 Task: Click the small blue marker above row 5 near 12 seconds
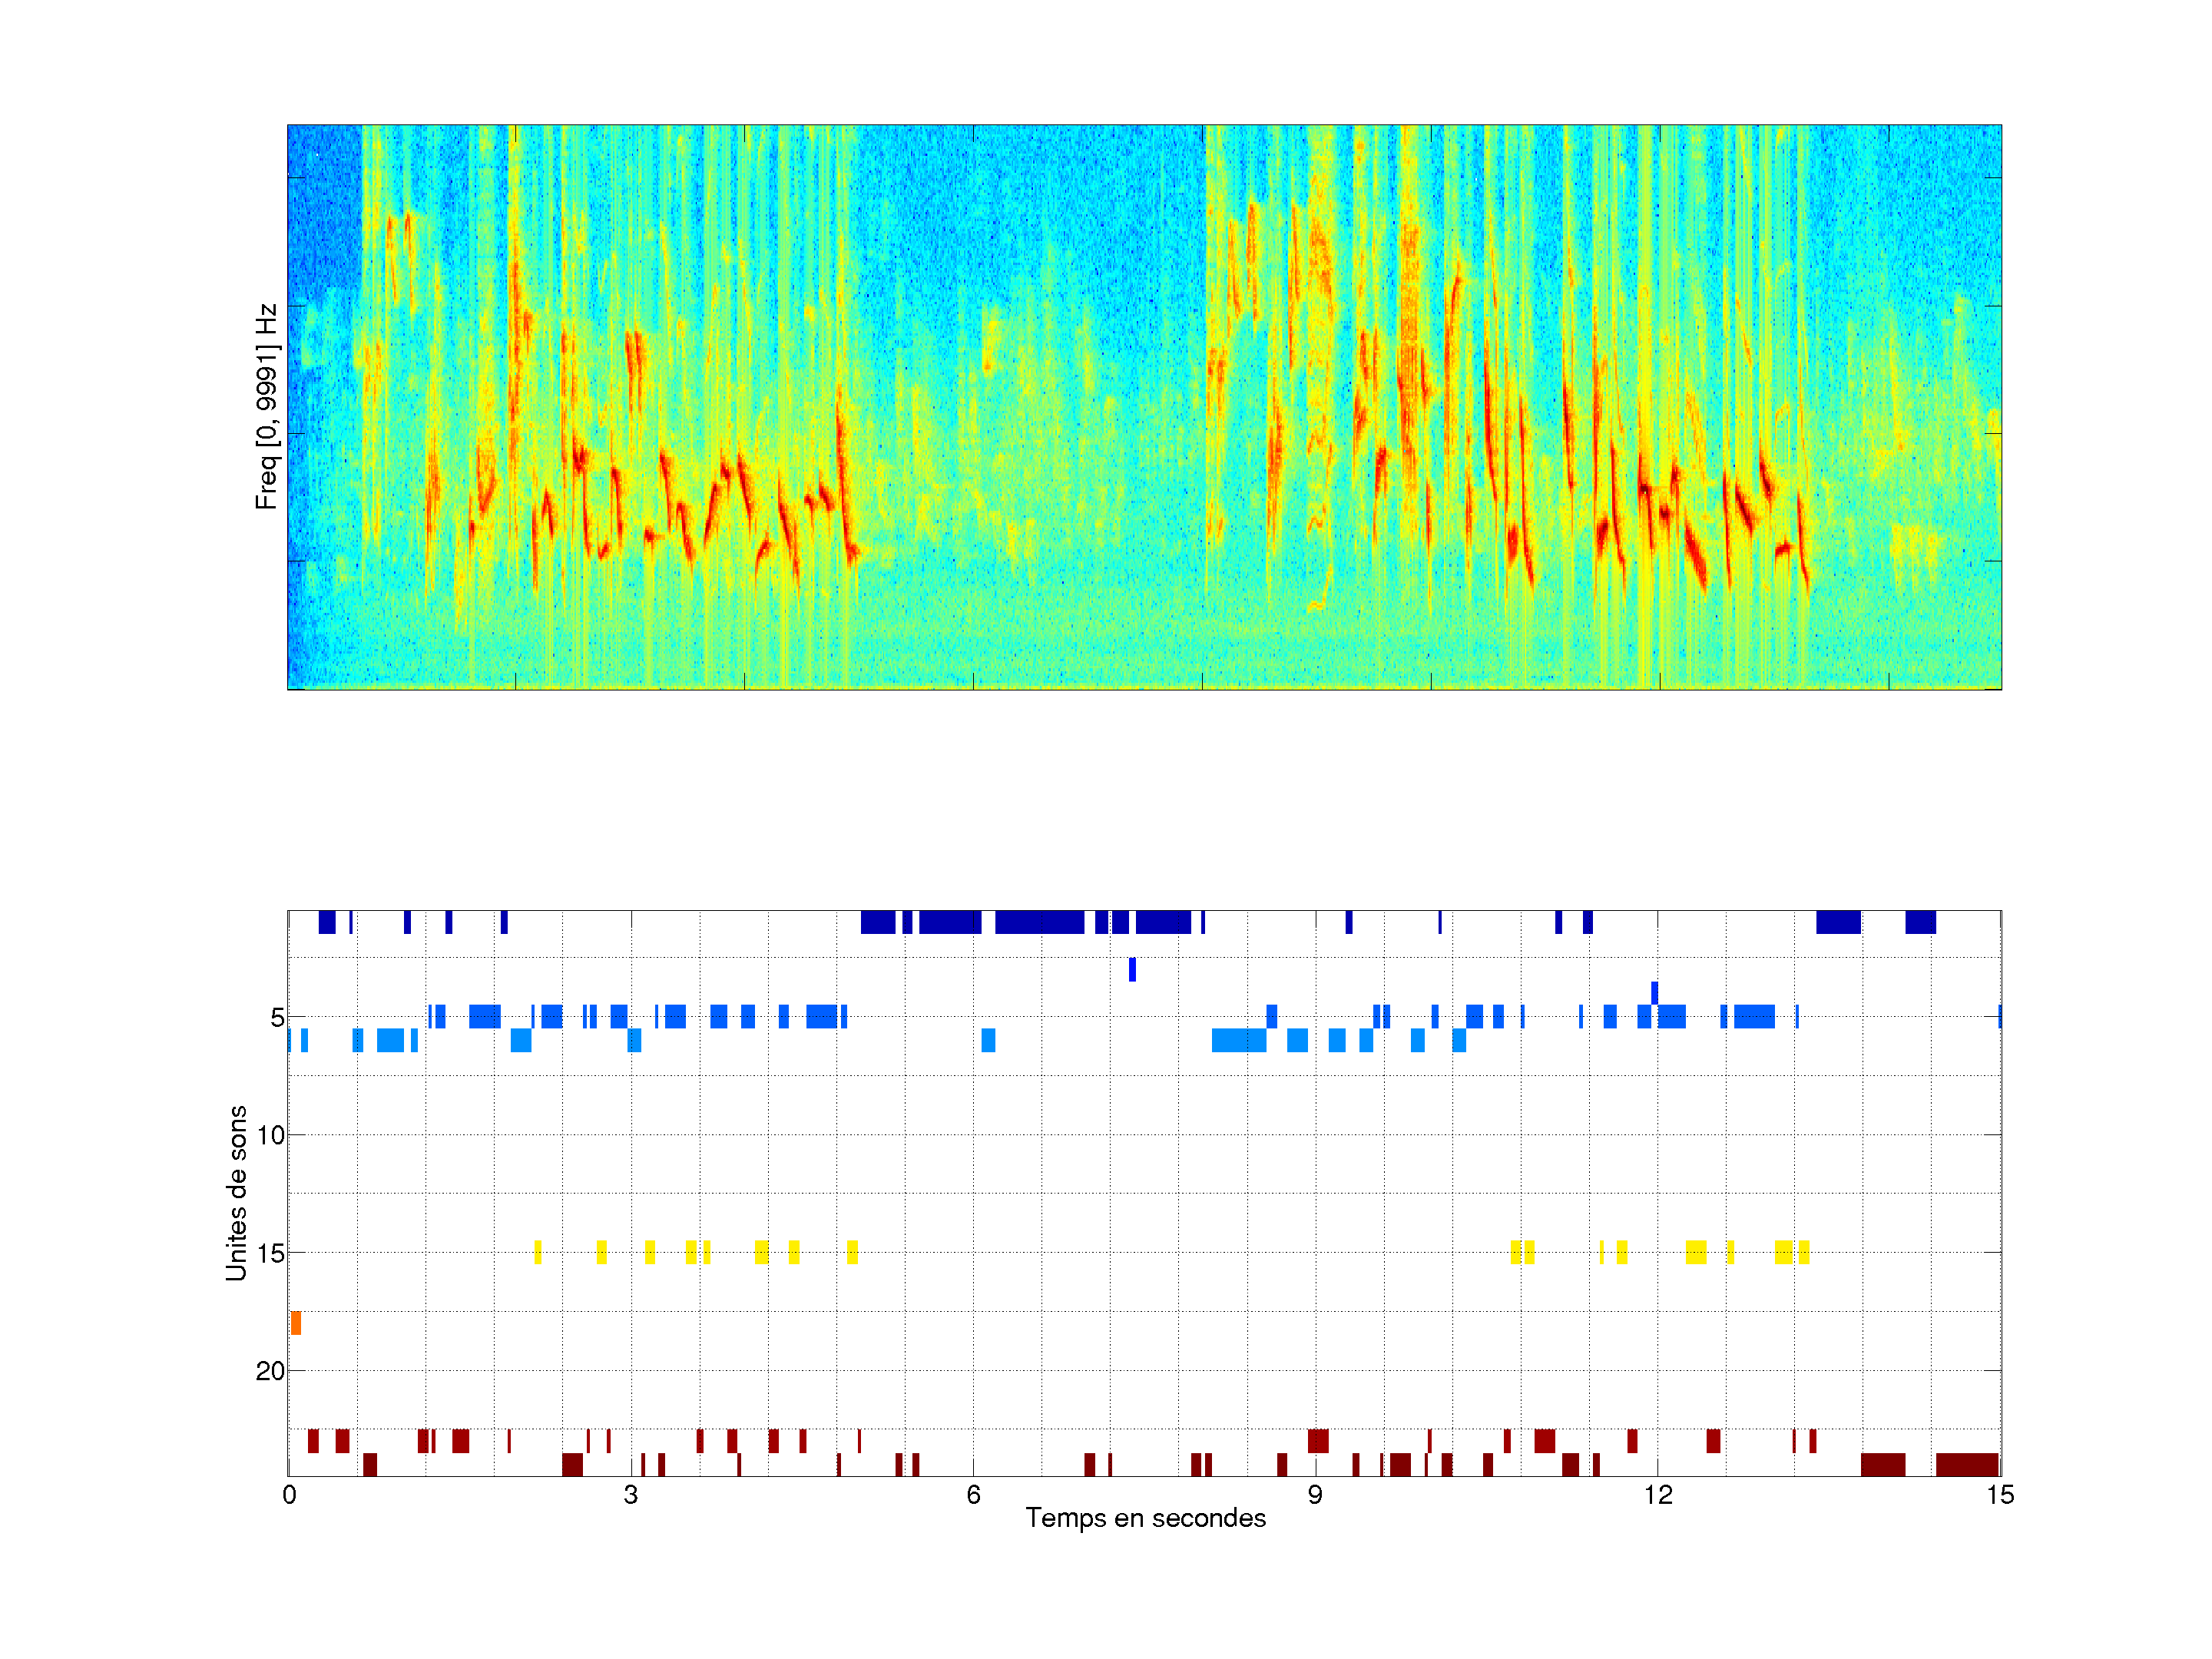[x=1654, y=992]
